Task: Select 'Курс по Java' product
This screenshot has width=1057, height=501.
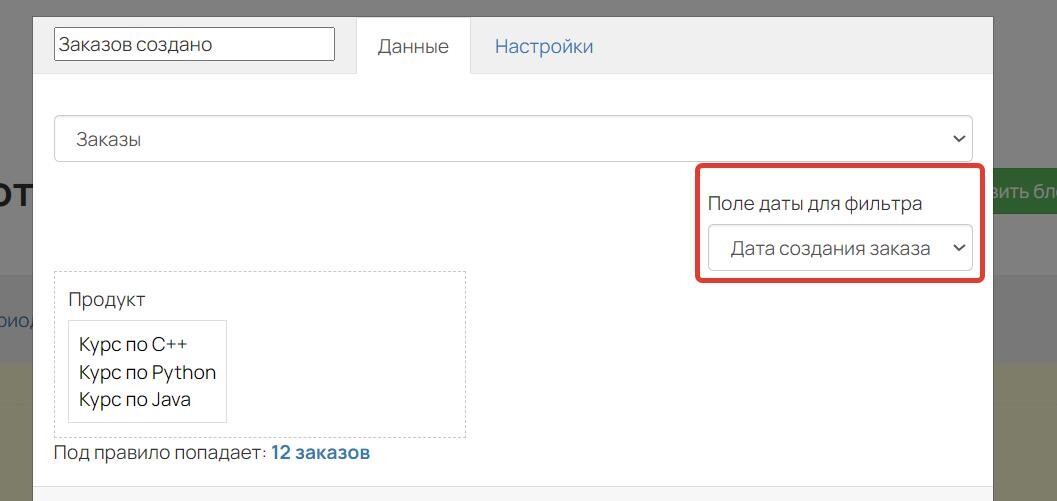Action: tap(135, 399)
